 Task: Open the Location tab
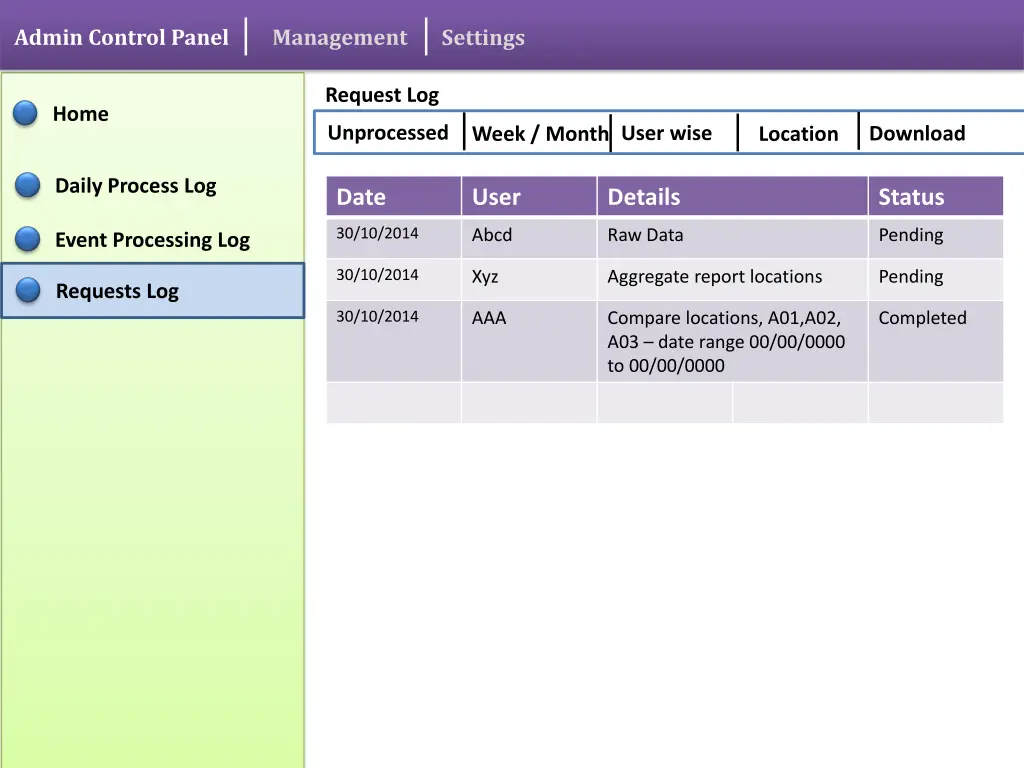coord(798,134)
